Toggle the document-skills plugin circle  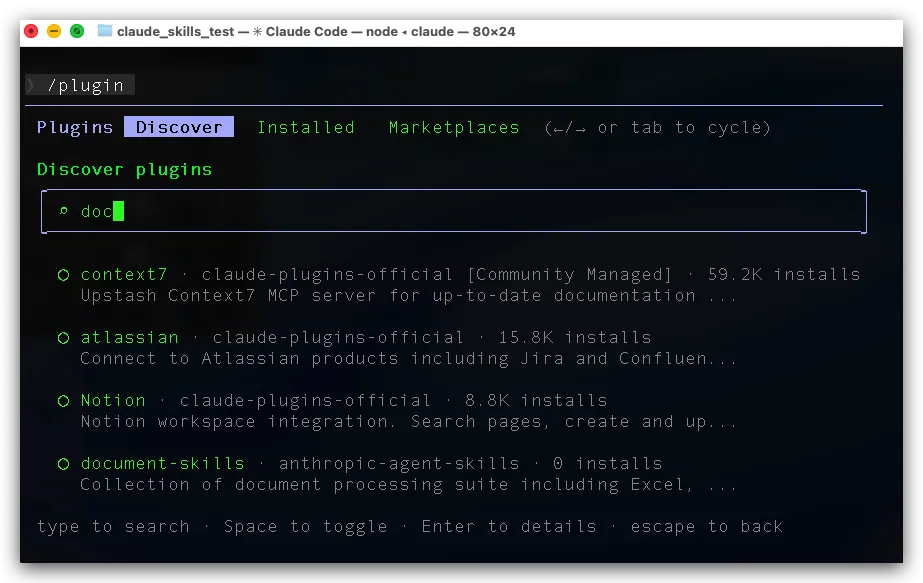(x=63, y=464)
